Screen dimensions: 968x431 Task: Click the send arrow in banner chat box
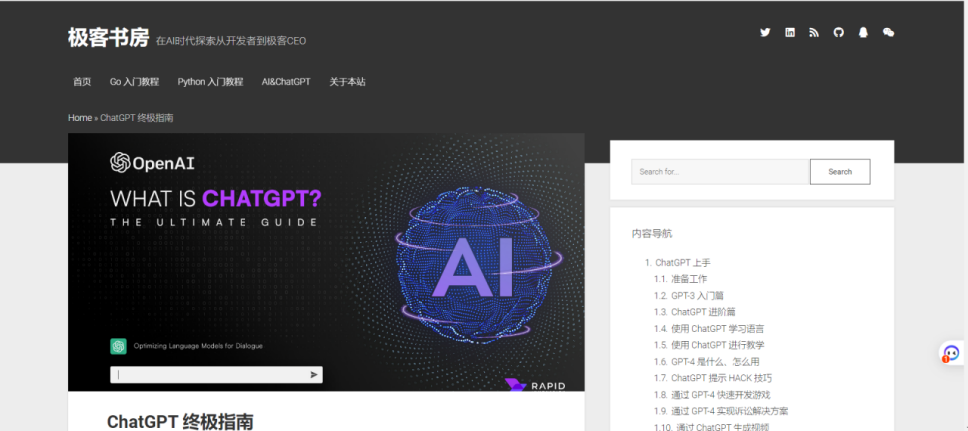pyautogui.click(x=314, y=374)
